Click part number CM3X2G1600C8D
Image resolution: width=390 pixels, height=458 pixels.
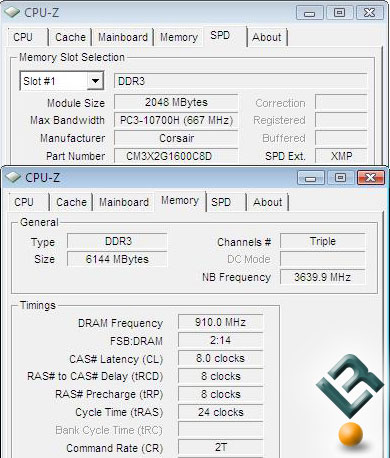tap(176, 156)
